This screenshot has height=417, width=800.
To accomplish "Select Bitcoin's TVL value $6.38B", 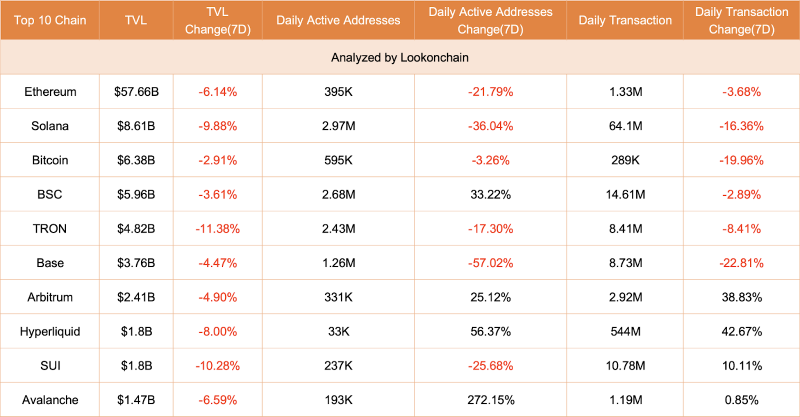I will [136, 160].
